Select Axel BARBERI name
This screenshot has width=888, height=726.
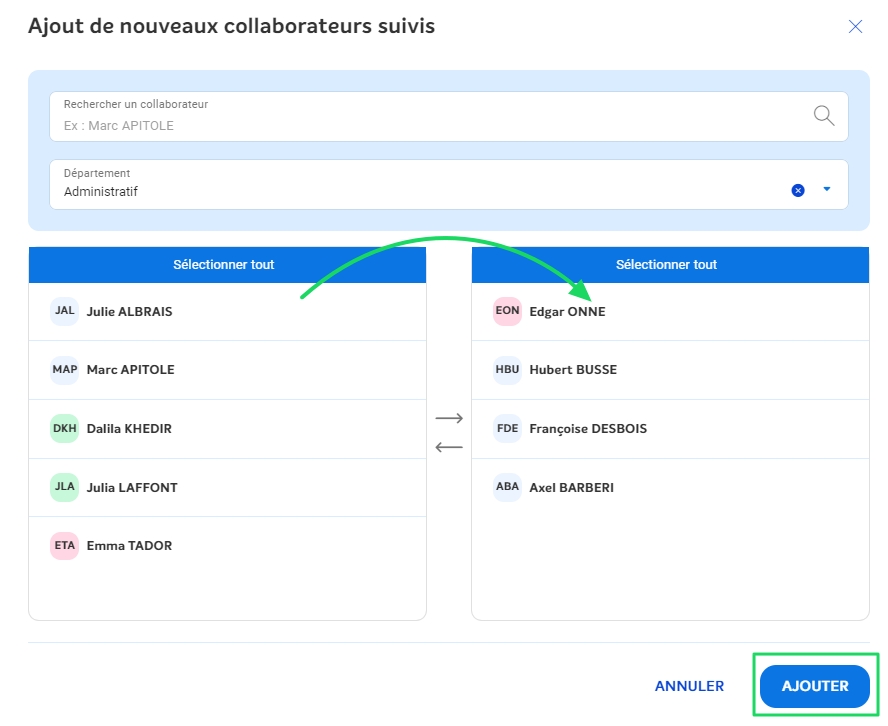coord(571,488)
